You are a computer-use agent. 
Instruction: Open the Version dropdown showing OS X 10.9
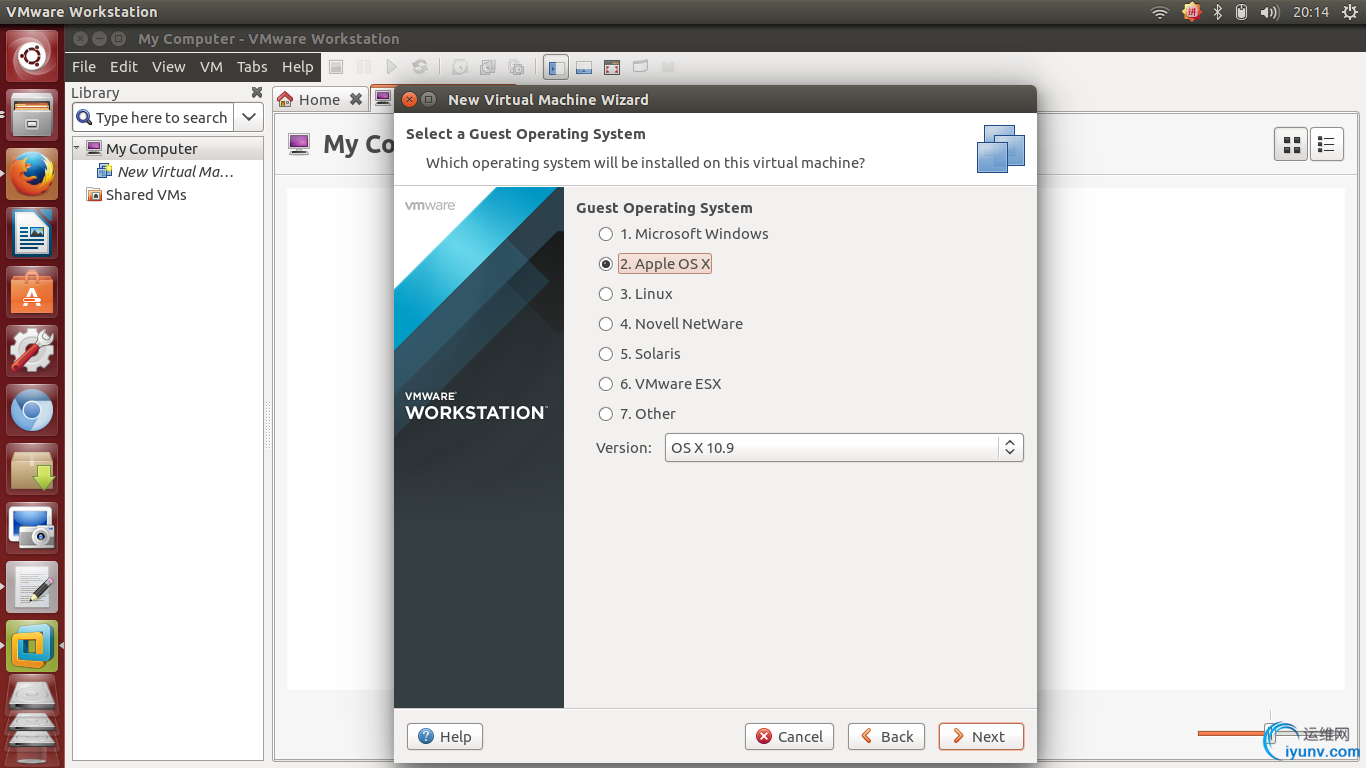(844, 448)
